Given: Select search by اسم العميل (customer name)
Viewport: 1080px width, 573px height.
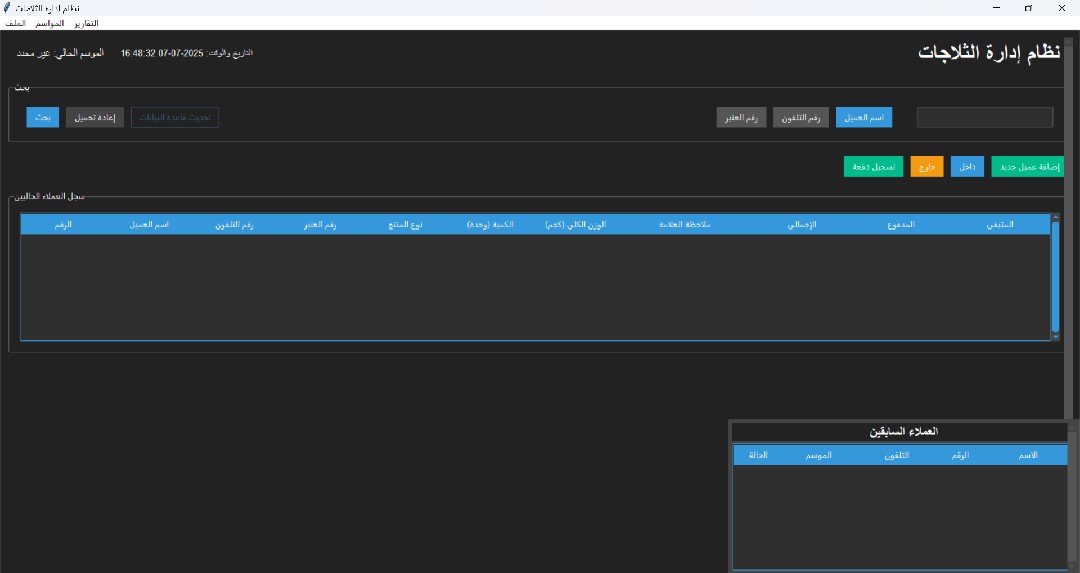Looking at the screenshot, I should coord(863,117).
